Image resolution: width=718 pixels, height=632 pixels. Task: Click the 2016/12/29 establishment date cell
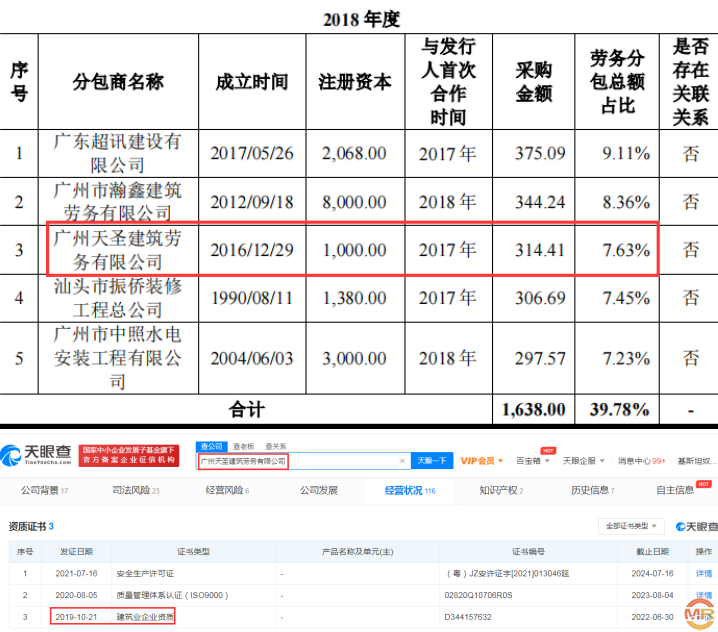(252, 250)
